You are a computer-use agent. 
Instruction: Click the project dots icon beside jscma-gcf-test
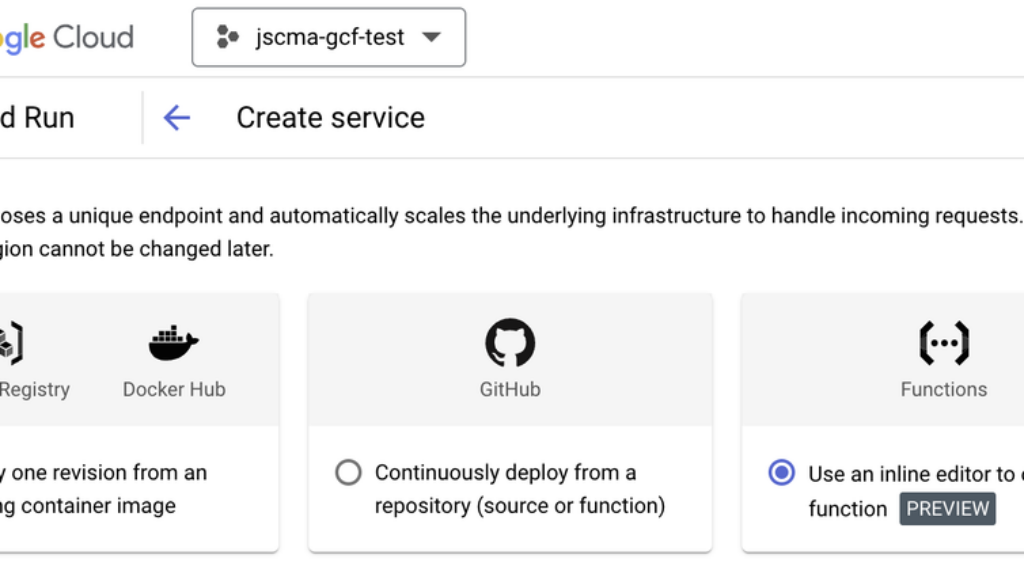pos(227,38)
